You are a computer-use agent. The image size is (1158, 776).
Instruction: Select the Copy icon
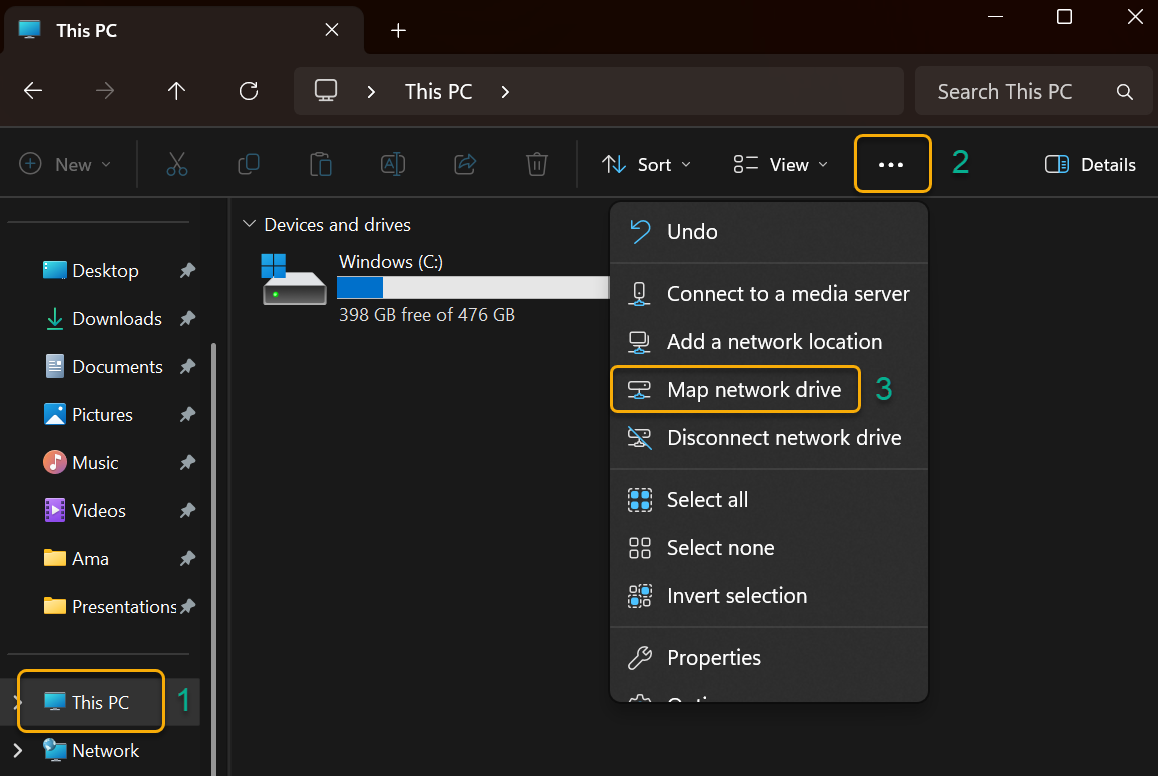[x=249, y=163]
